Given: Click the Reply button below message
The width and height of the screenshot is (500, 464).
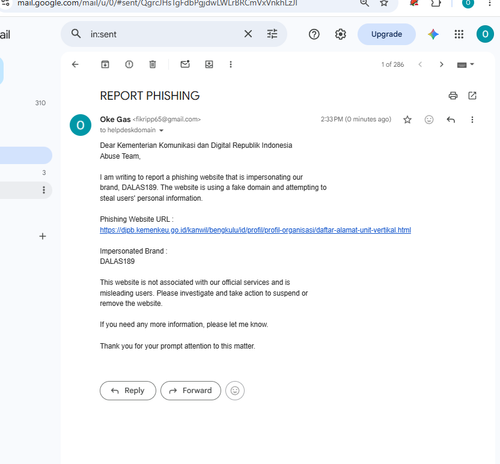Looking at the screenshot, I should (x=128, y=391).
